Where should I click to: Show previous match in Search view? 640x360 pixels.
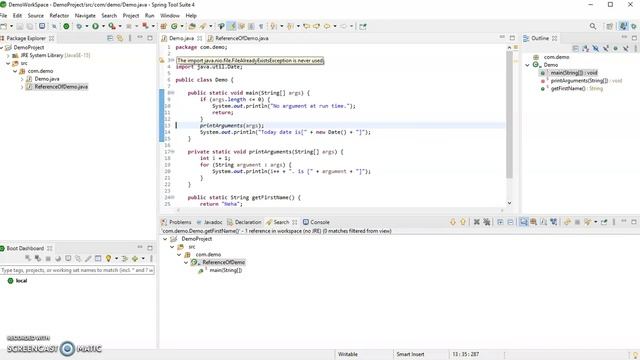click(463, 222)
